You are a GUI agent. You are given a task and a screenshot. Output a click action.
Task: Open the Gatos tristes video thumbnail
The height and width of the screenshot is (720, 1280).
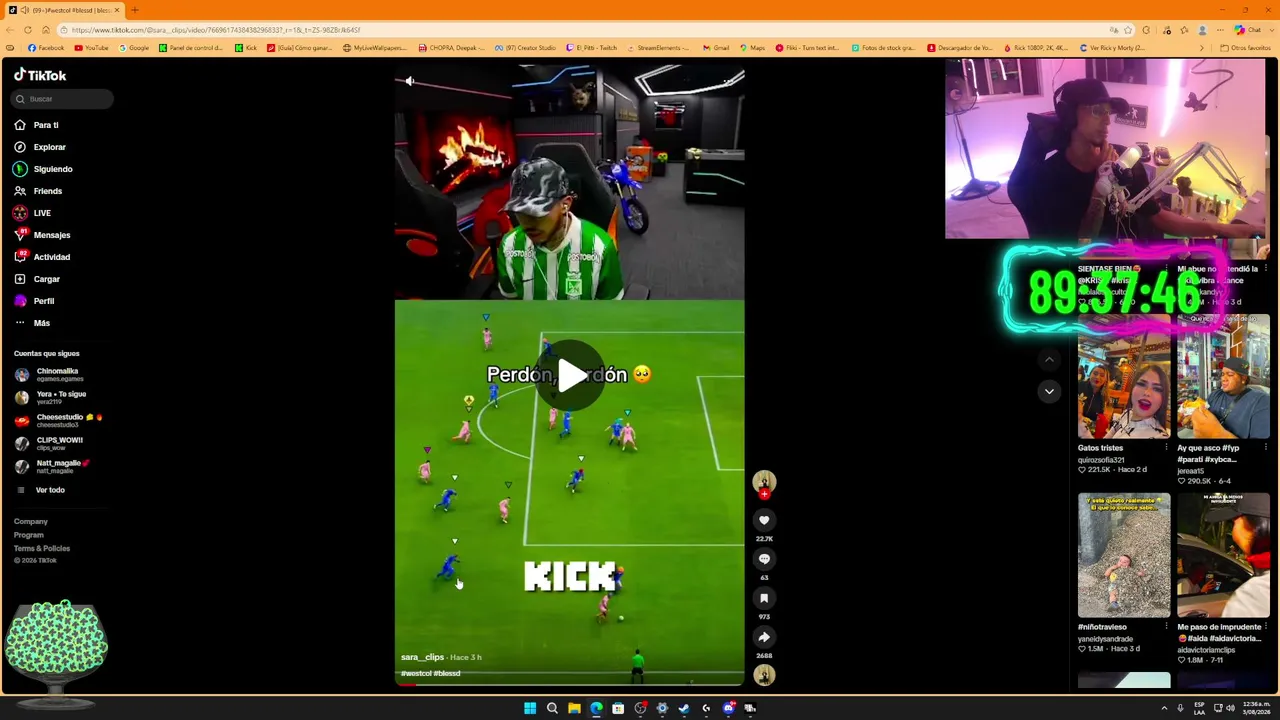1124,376
